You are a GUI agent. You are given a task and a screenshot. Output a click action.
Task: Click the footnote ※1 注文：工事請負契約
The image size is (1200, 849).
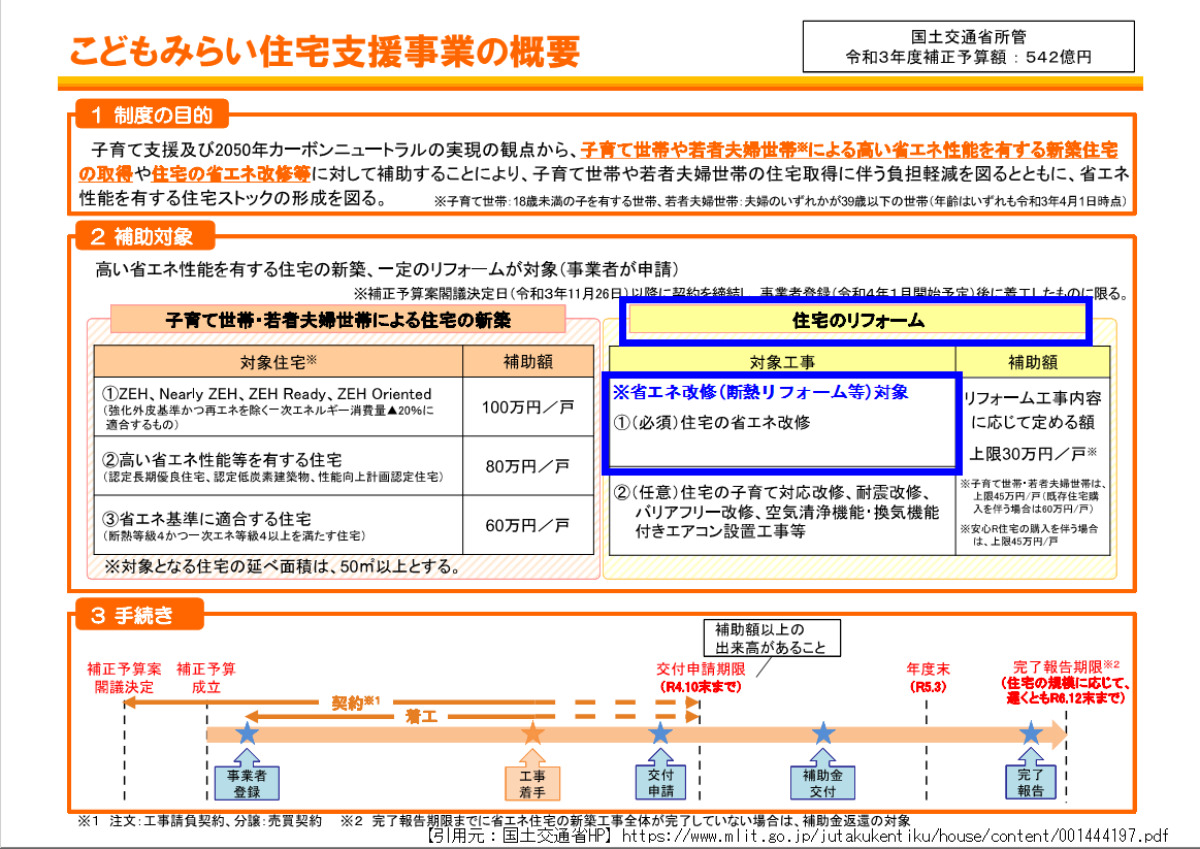(x=200, y=820)
